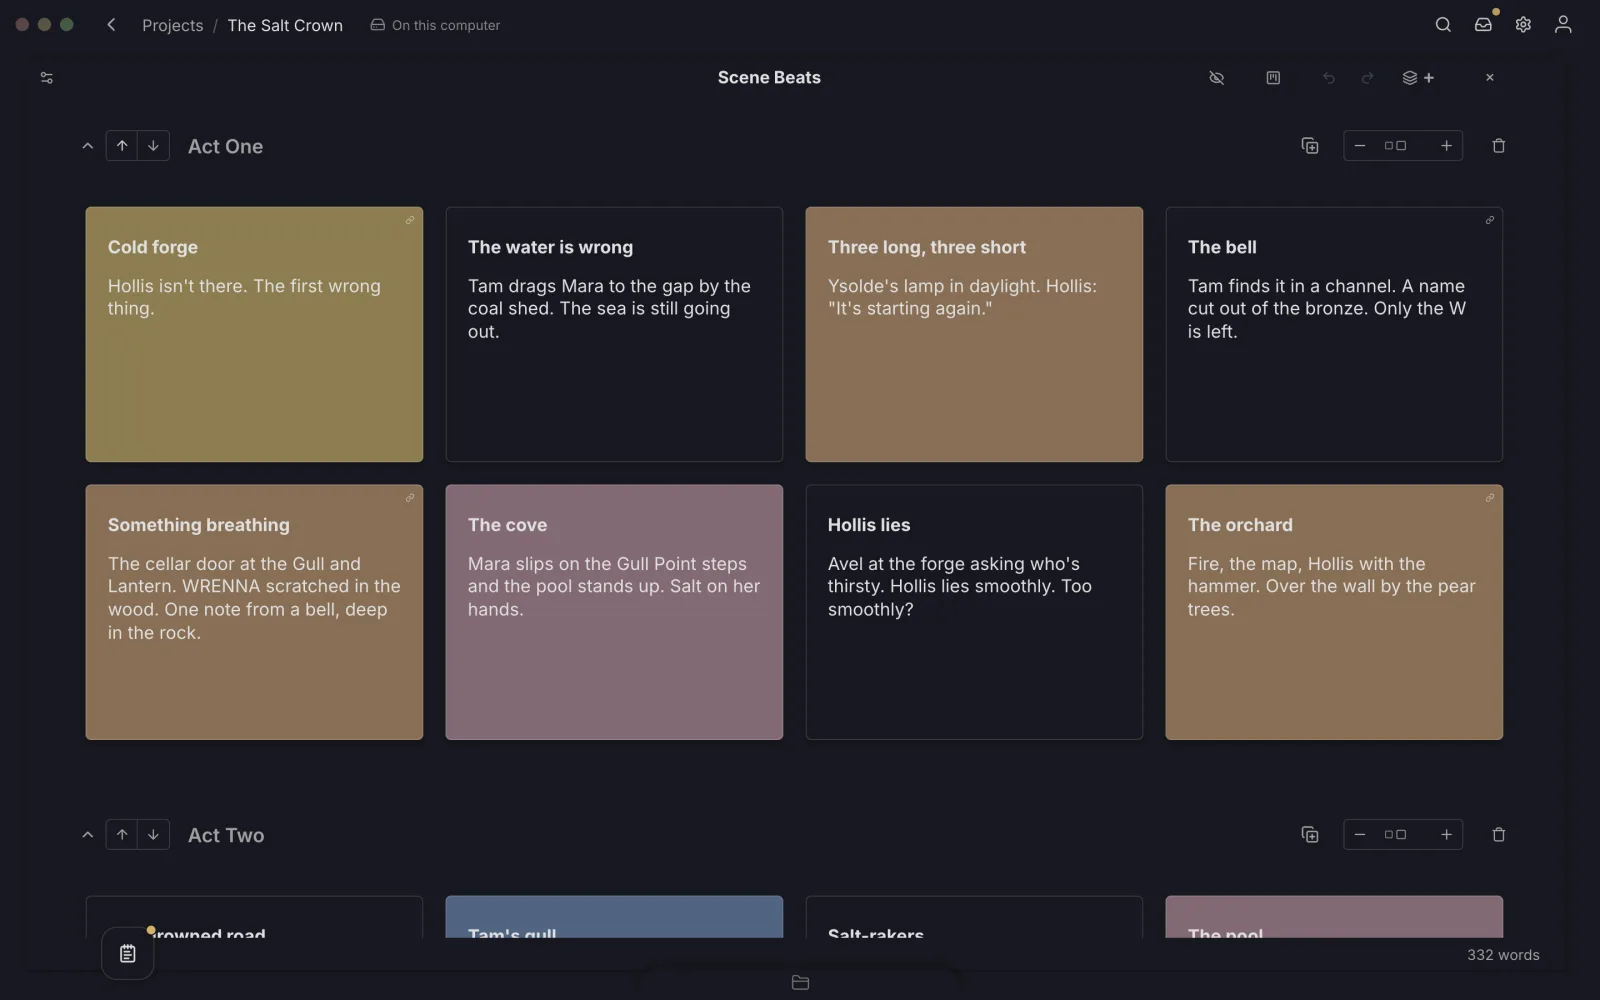Screen dimensions: 1600x1000
Task: Move Act Two section down
Action: point(153,835)
